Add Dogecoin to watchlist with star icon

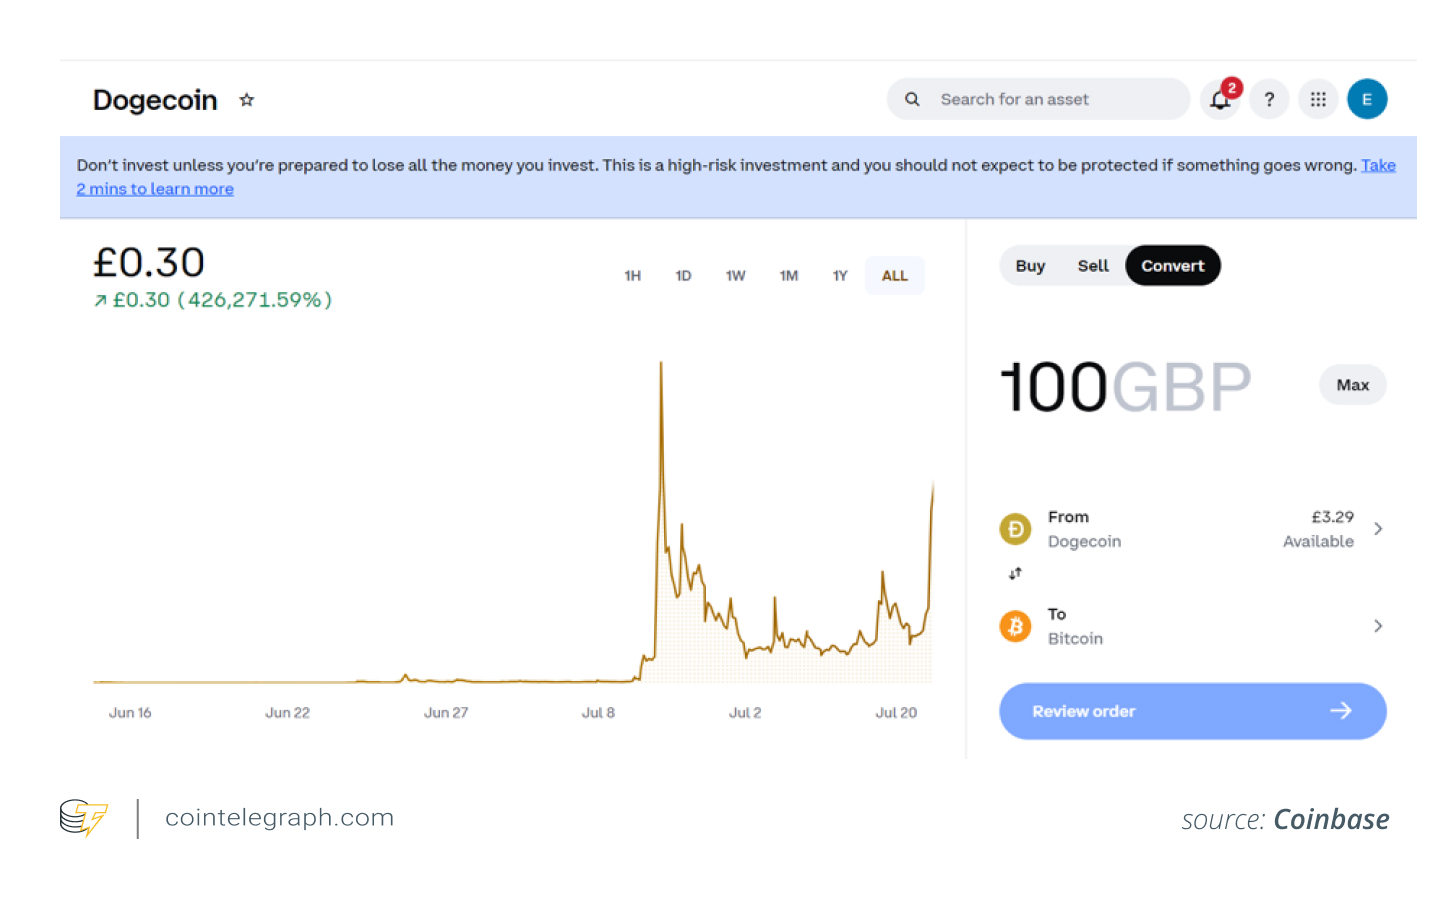tap(246, 100)
